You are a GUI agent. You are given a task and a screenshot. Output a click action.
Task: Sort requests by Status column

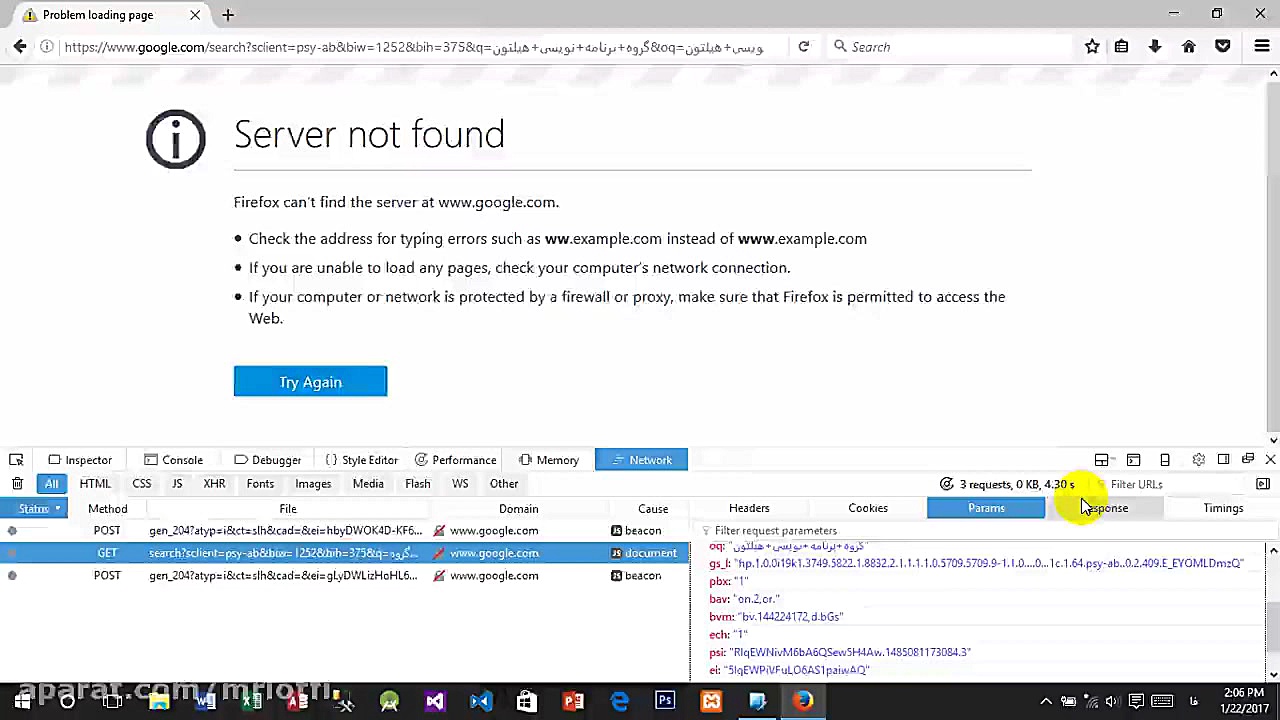tap(34, 509)
